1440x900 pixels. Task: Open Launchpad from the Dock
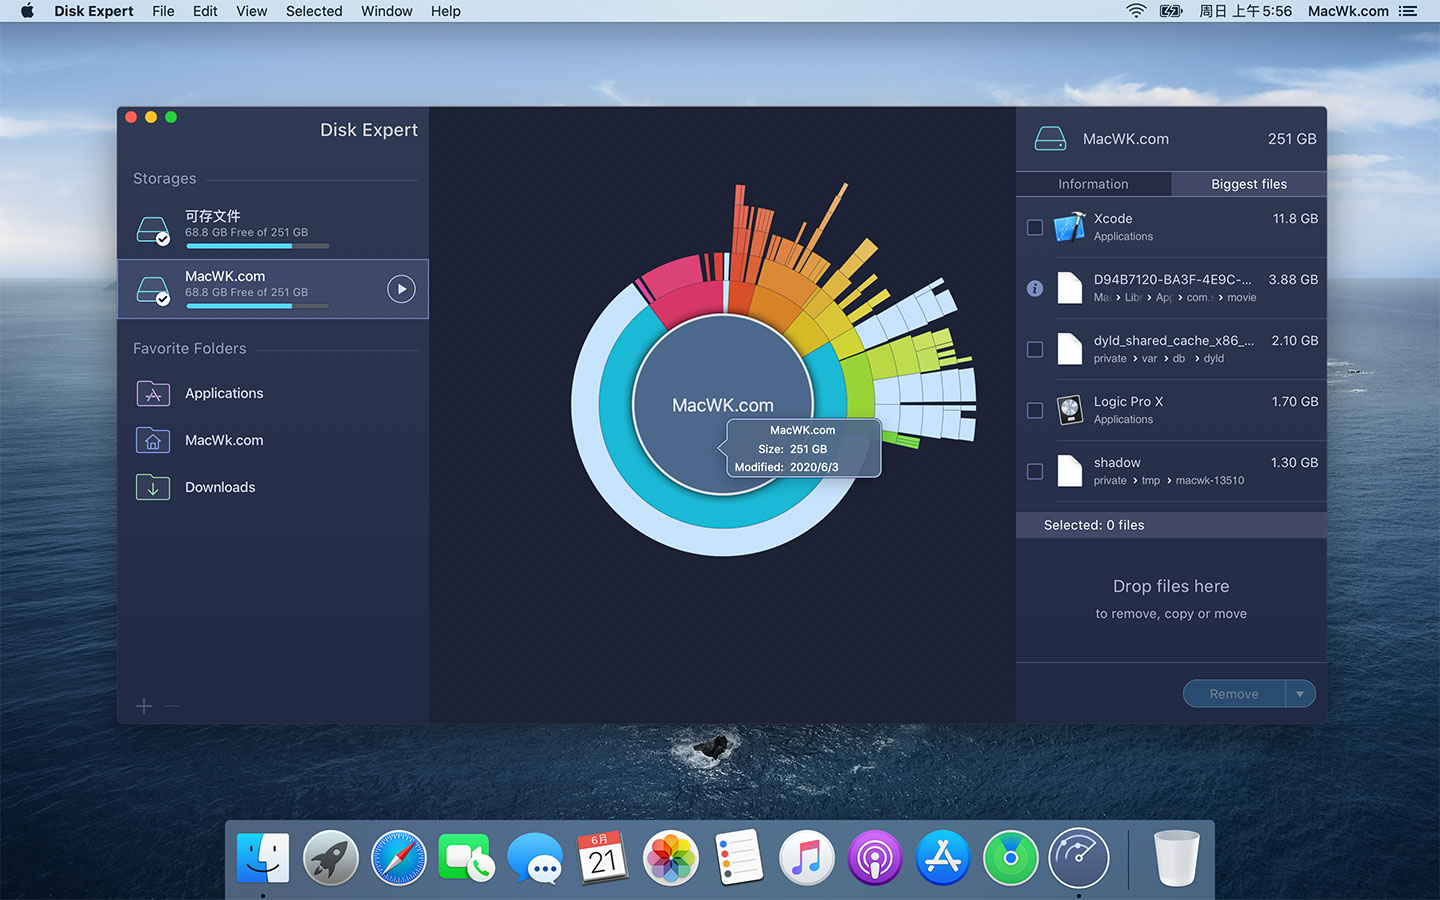click(x=331, y=857)
